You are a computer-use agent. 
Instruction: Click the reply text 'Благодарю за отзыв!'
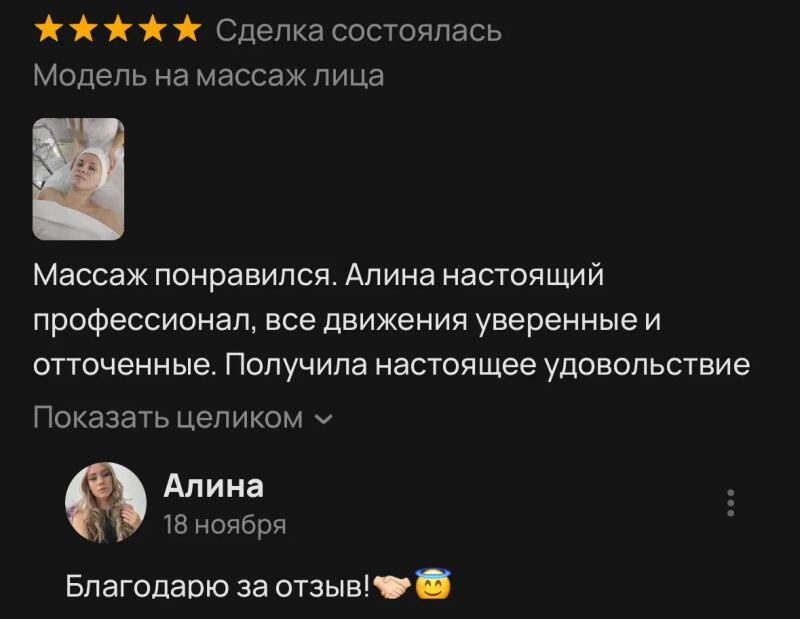[x=218, y=585]
